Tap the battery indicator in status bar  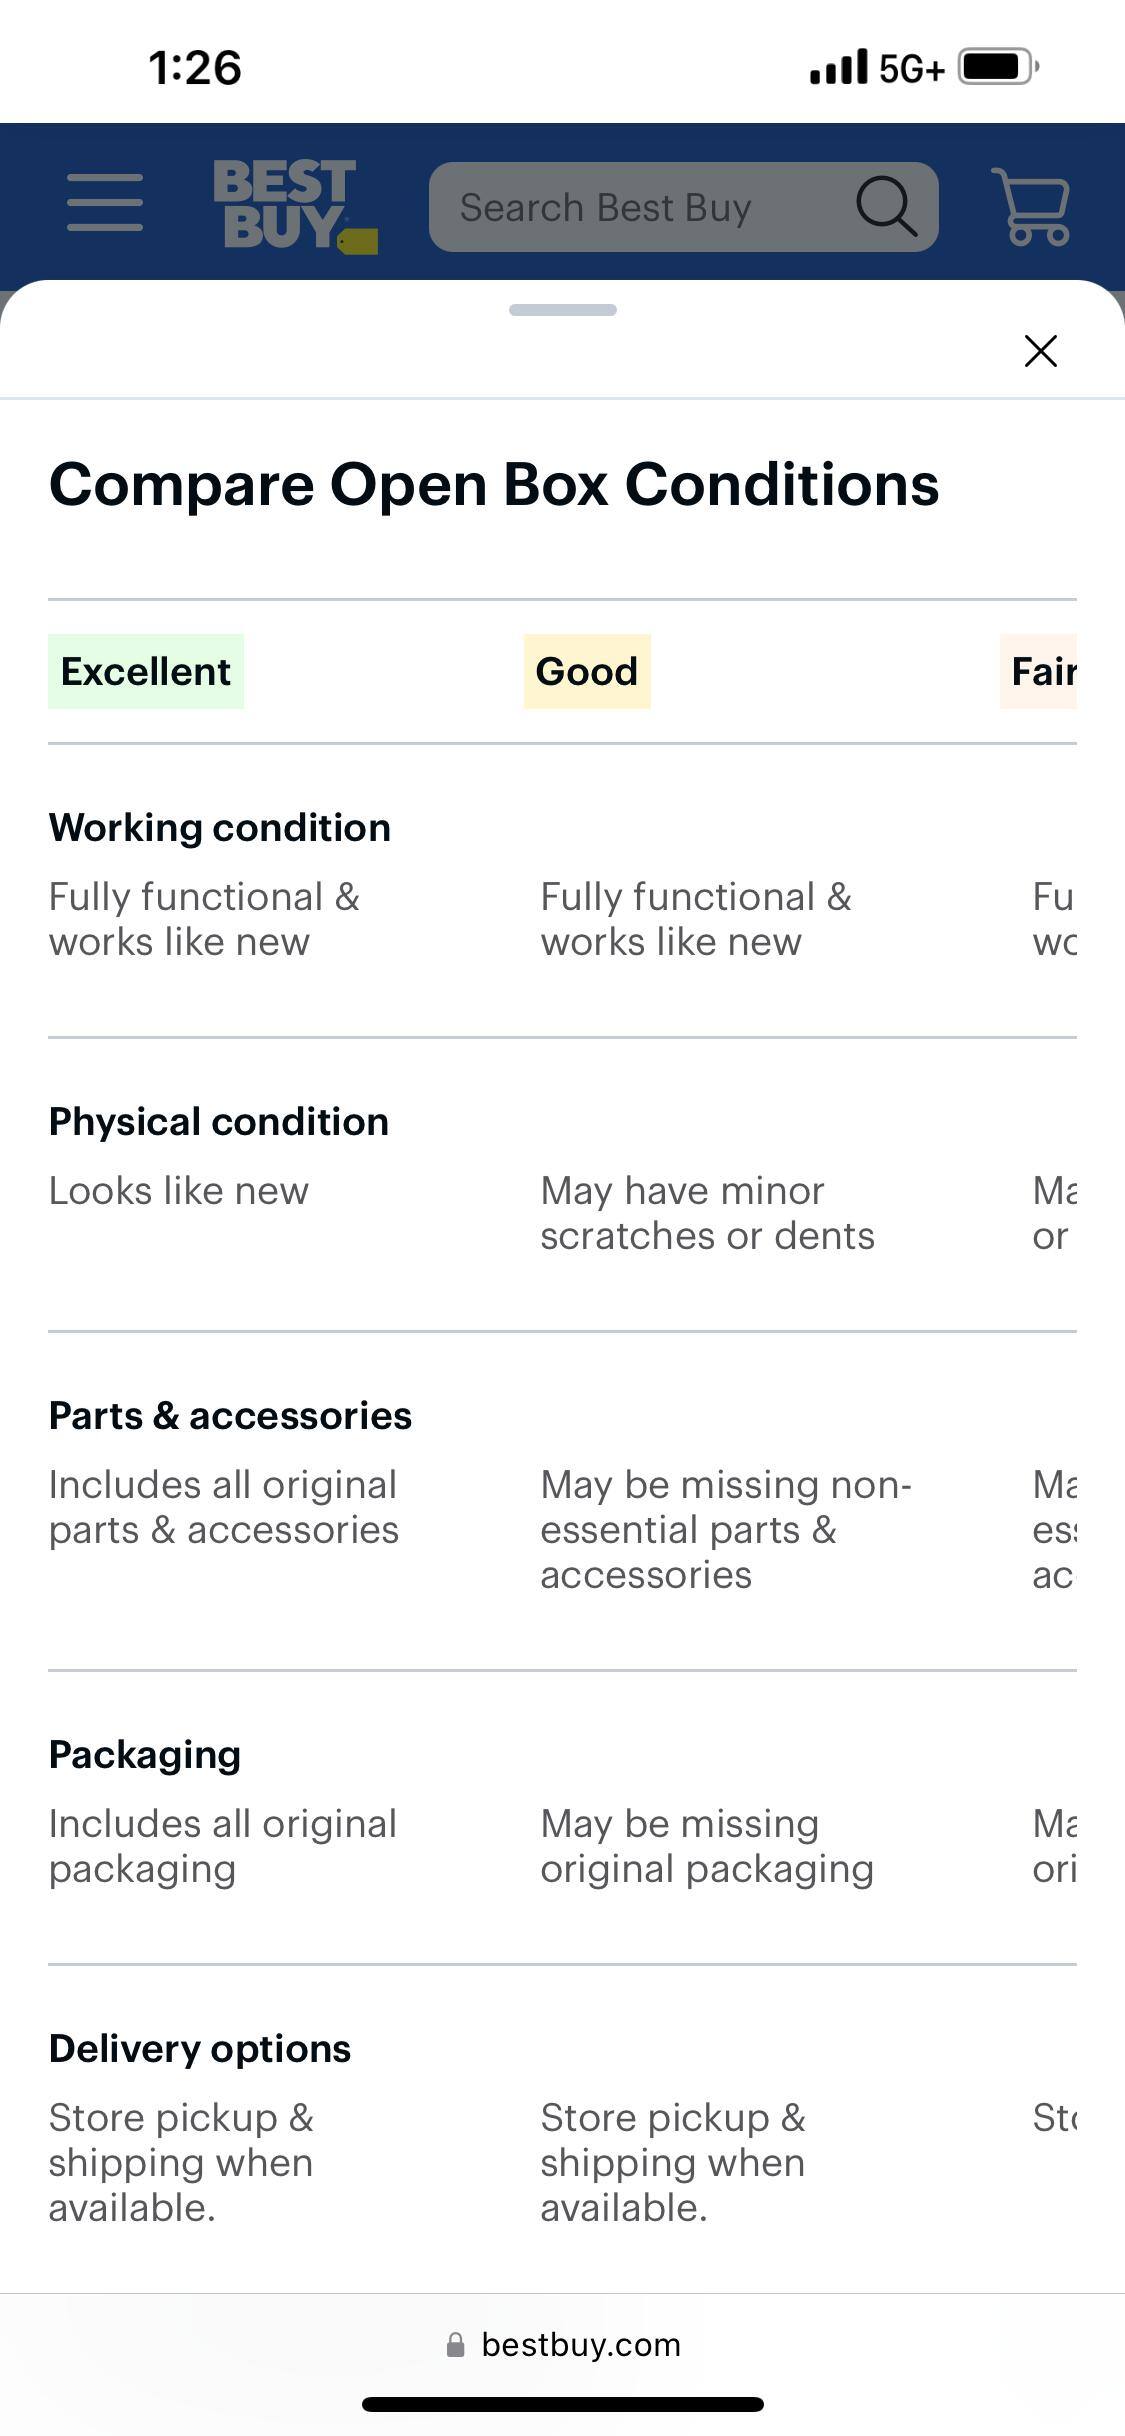(999, 67)
